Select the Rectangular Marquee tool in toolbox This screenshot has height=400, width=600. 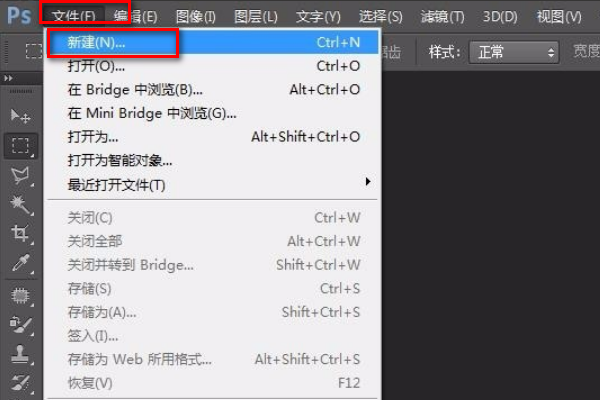[x=21, y=146]
